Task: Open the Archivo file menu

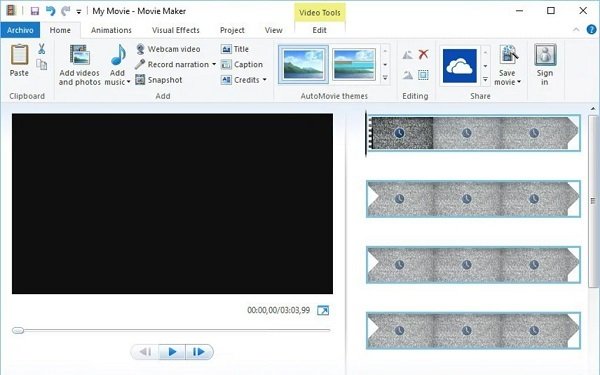Action: click(20, 30)
